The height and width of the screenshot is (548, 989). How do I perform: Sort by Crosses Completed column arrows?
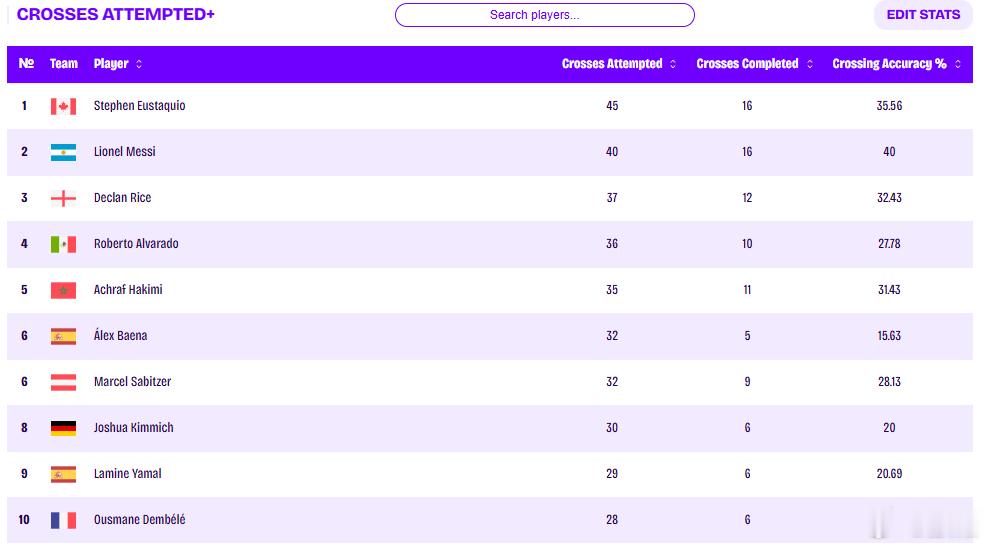tap(810, 64)
